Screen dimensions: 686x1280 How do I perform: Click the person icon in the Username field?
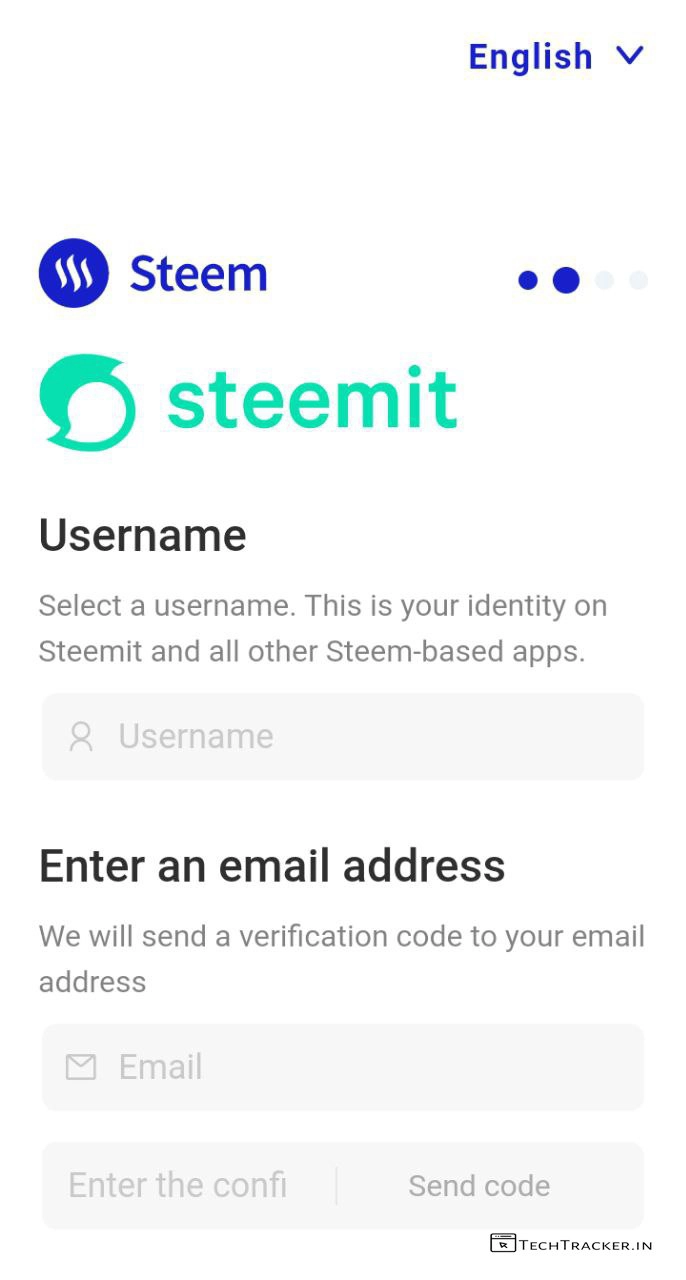(81, 737)
